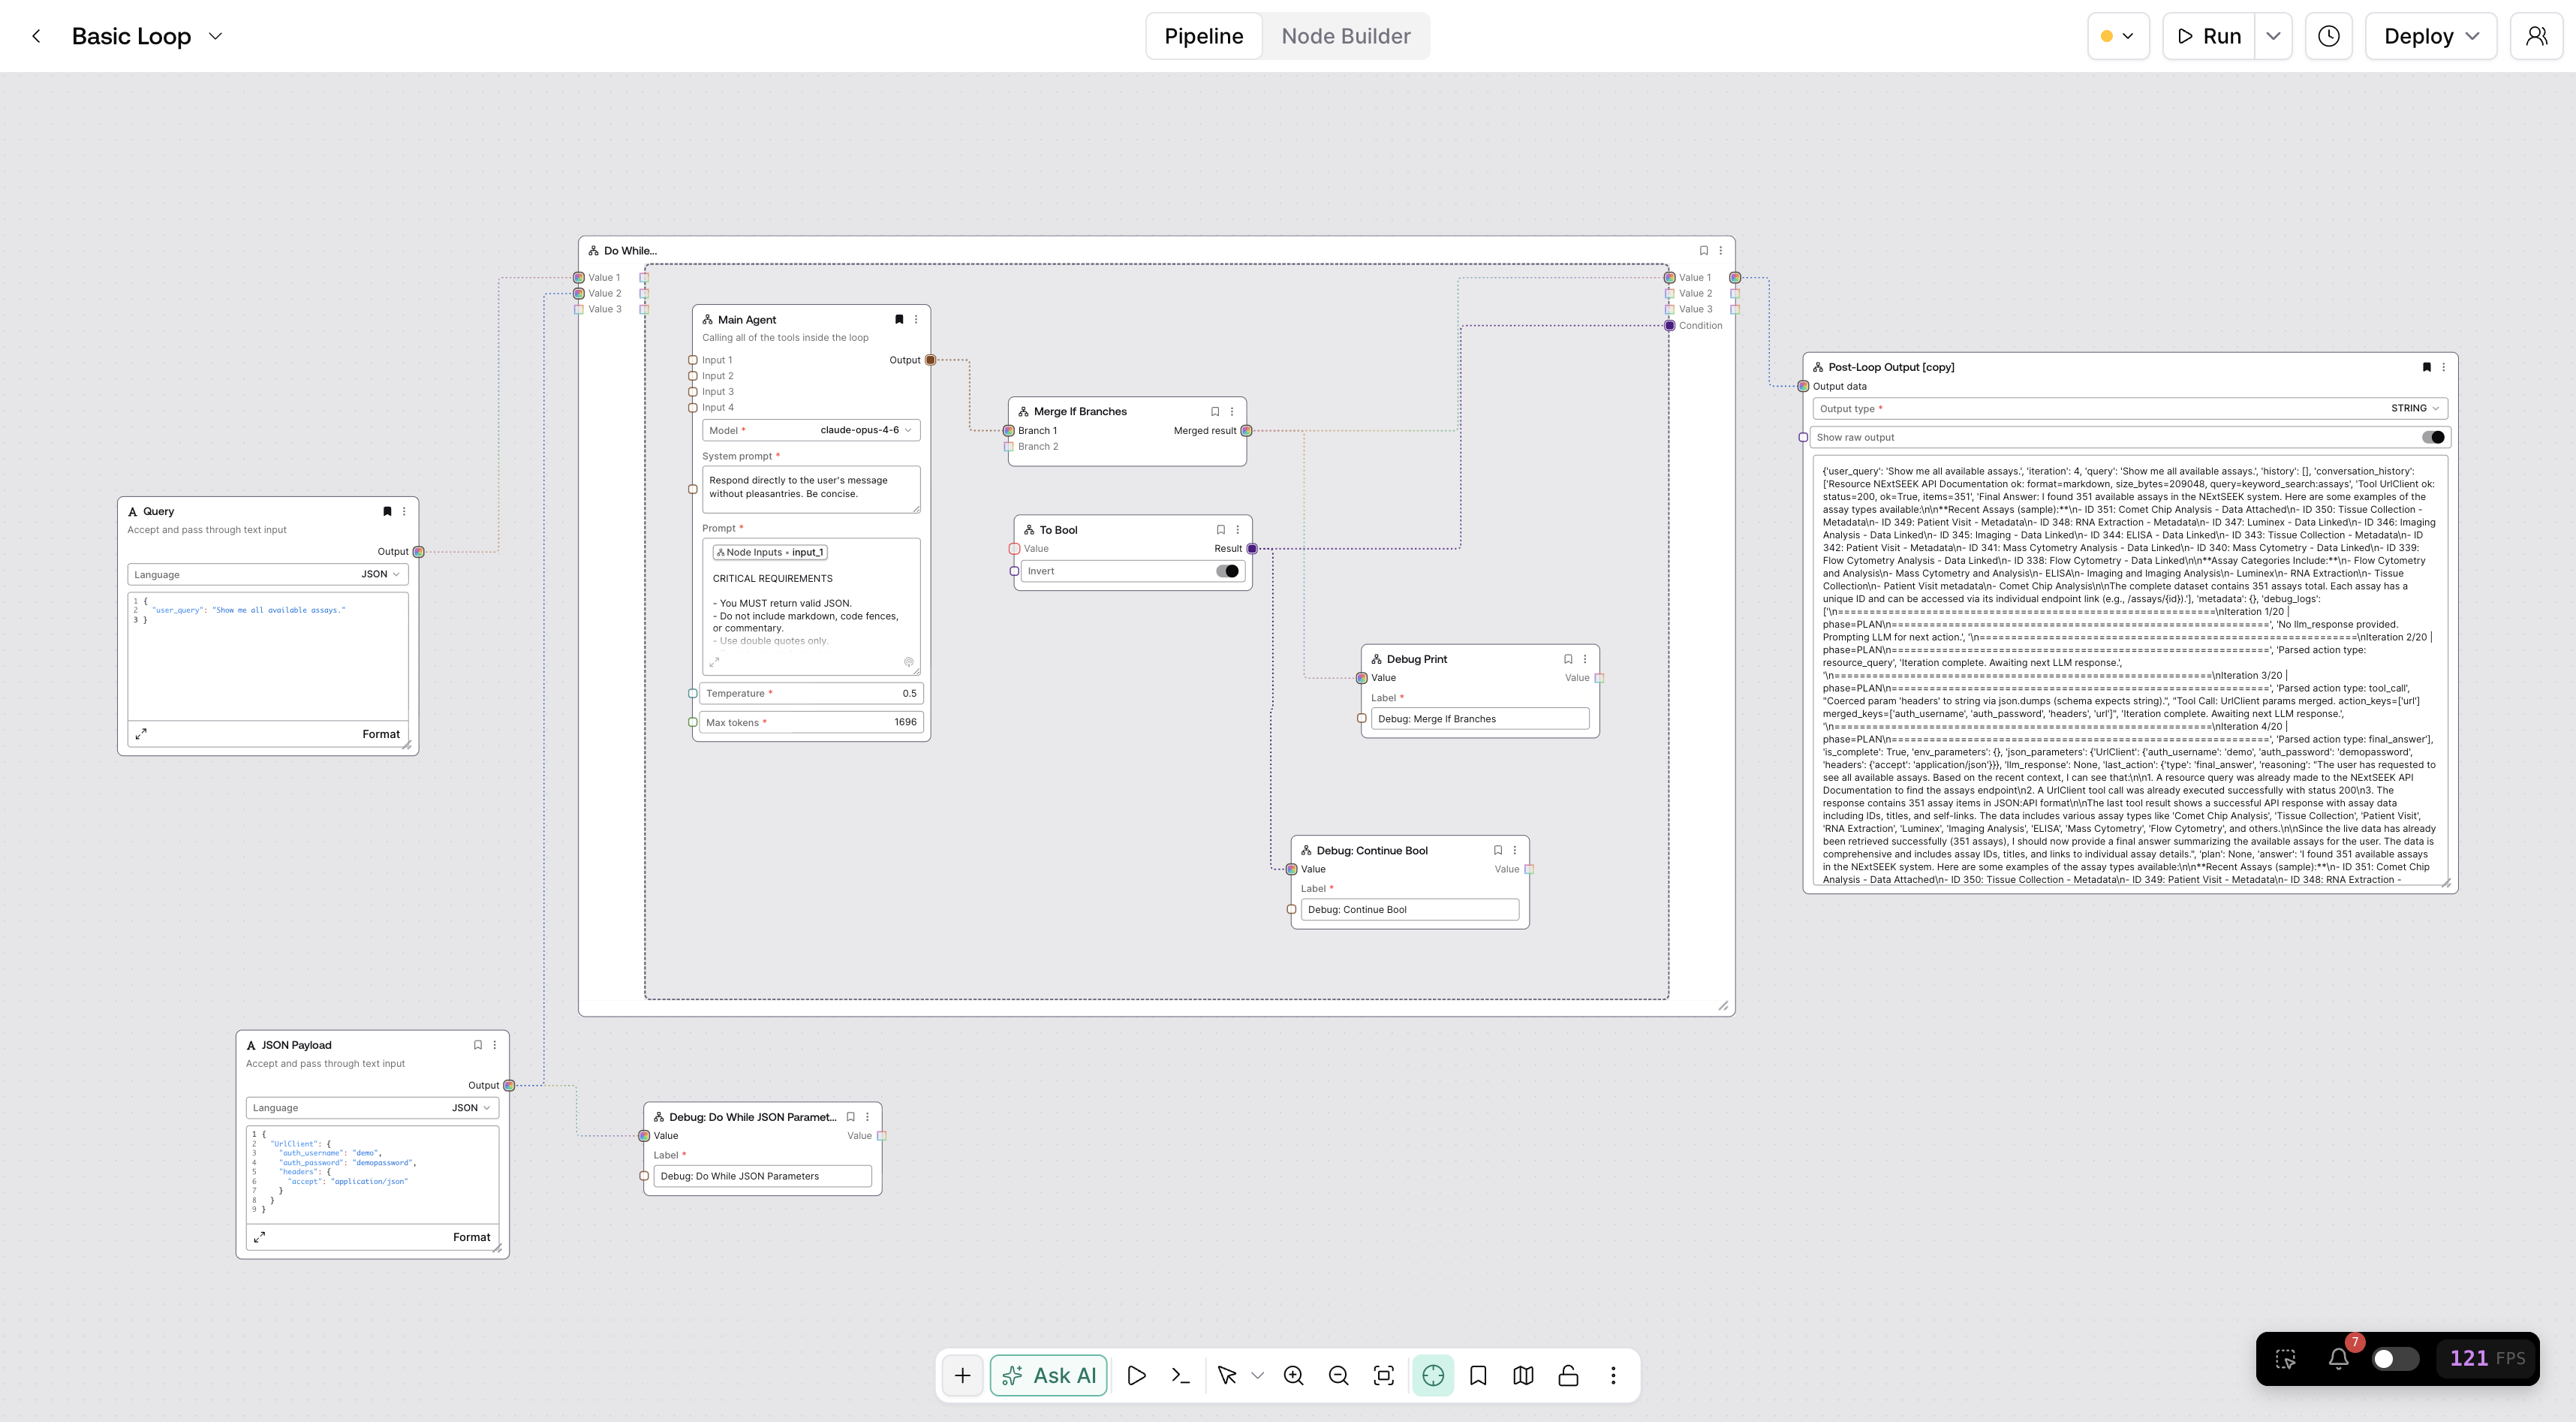Viewport: 2576px width, 1422px height.
Task: Expand the cursor tool options chevron
Action: [1258, 1375]
